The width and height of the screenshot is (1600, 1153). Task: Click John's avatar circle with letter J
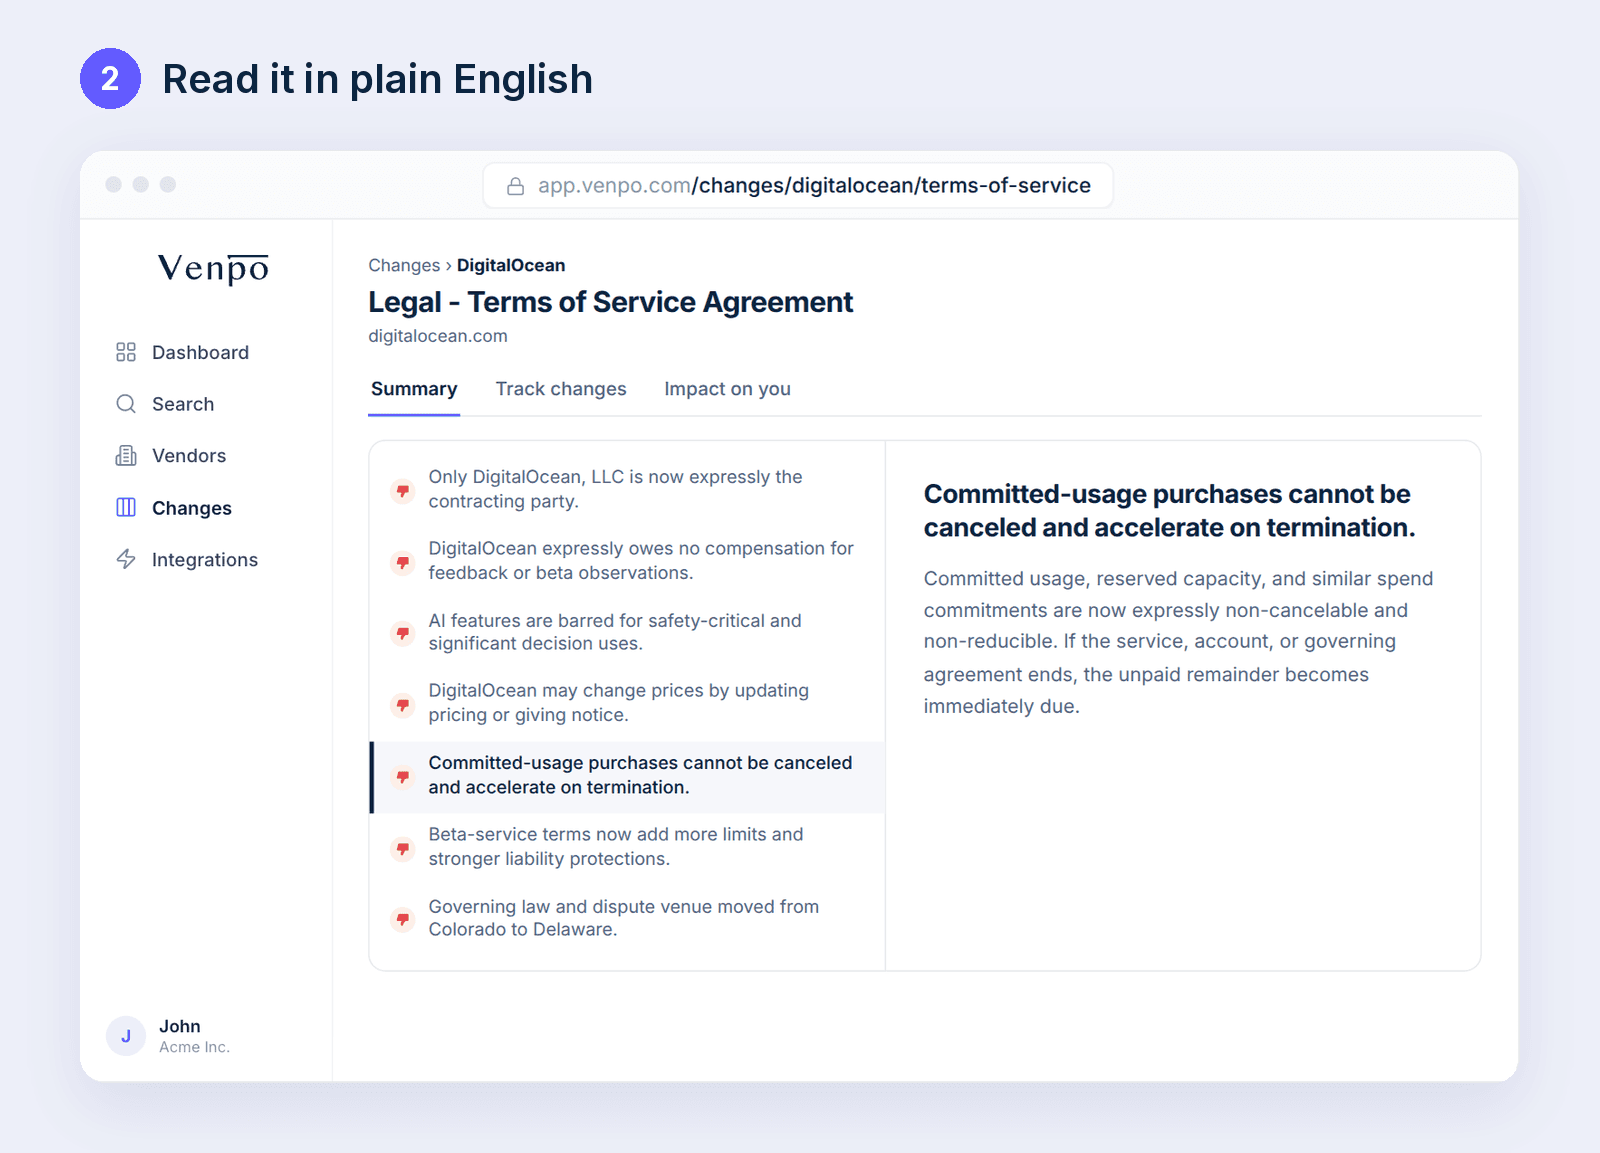[126, 1036]
